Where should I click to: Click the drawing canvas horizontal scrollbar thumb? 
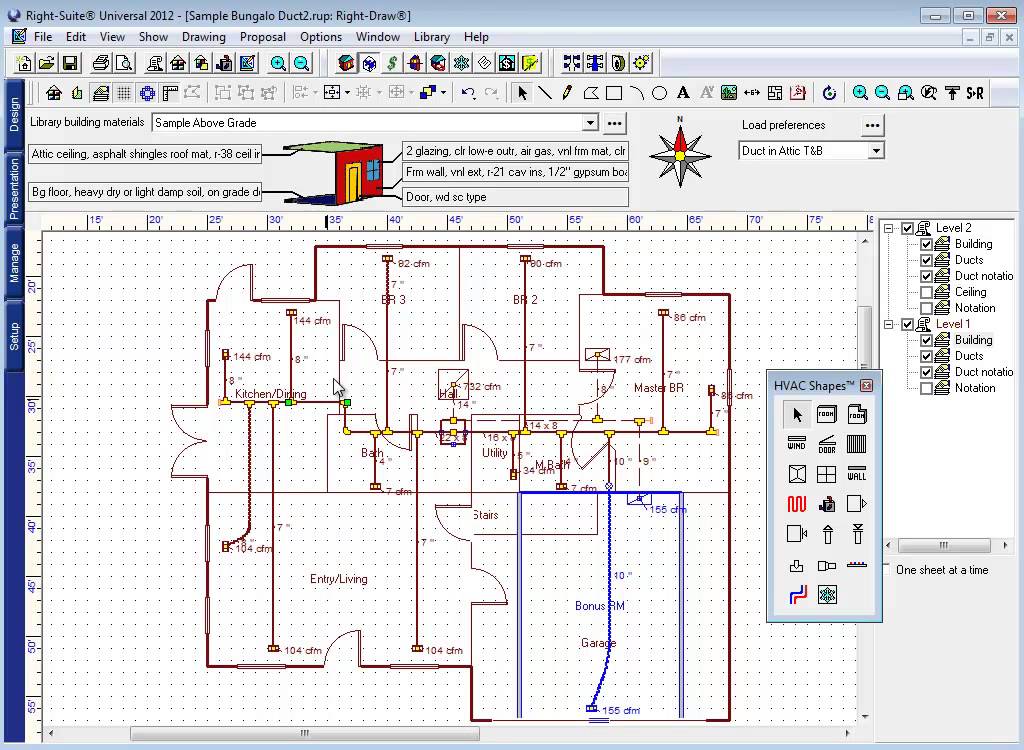click(x=305, y=734)
